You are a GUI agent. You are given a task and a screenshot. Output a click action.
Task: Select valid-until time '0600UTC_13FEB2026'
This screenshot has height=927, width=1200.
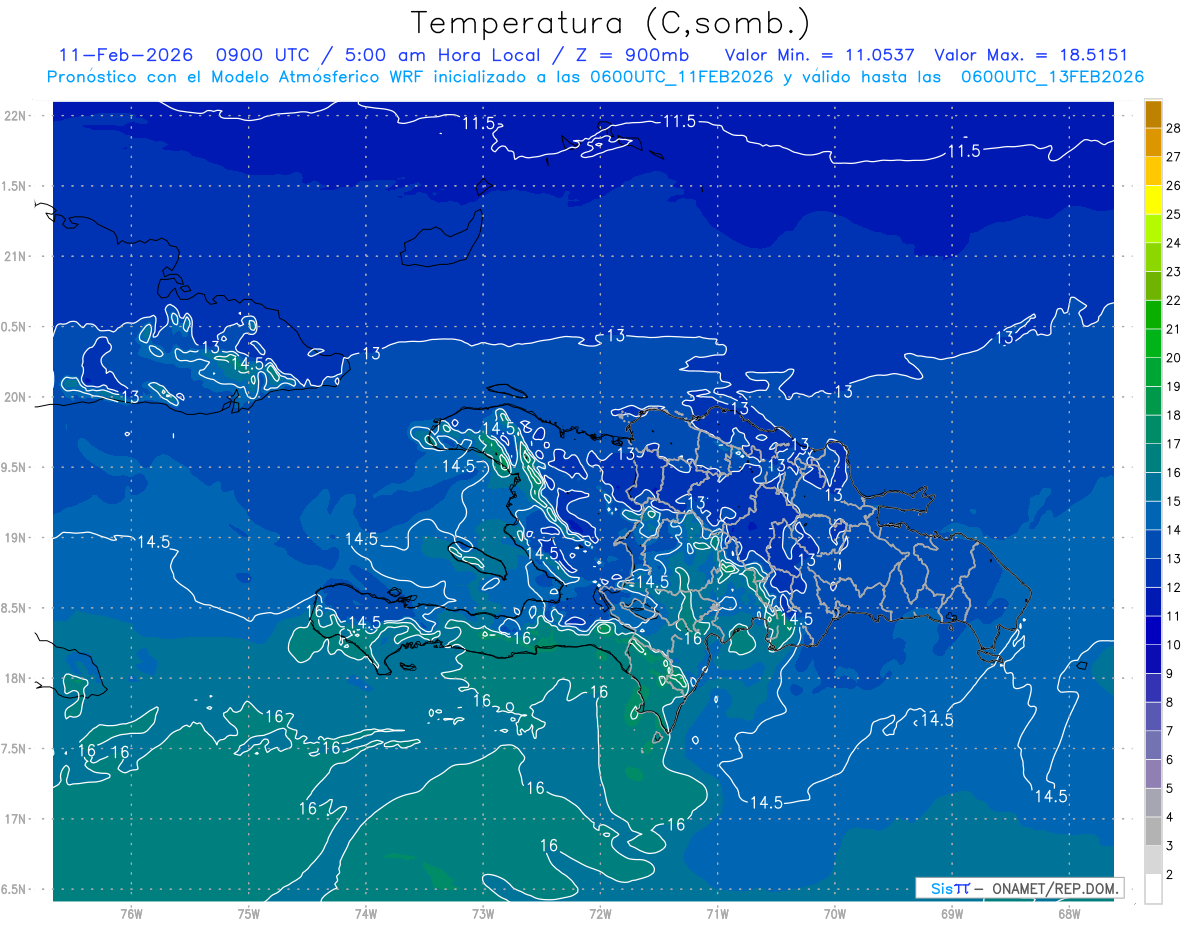[x=1052, y=77]
